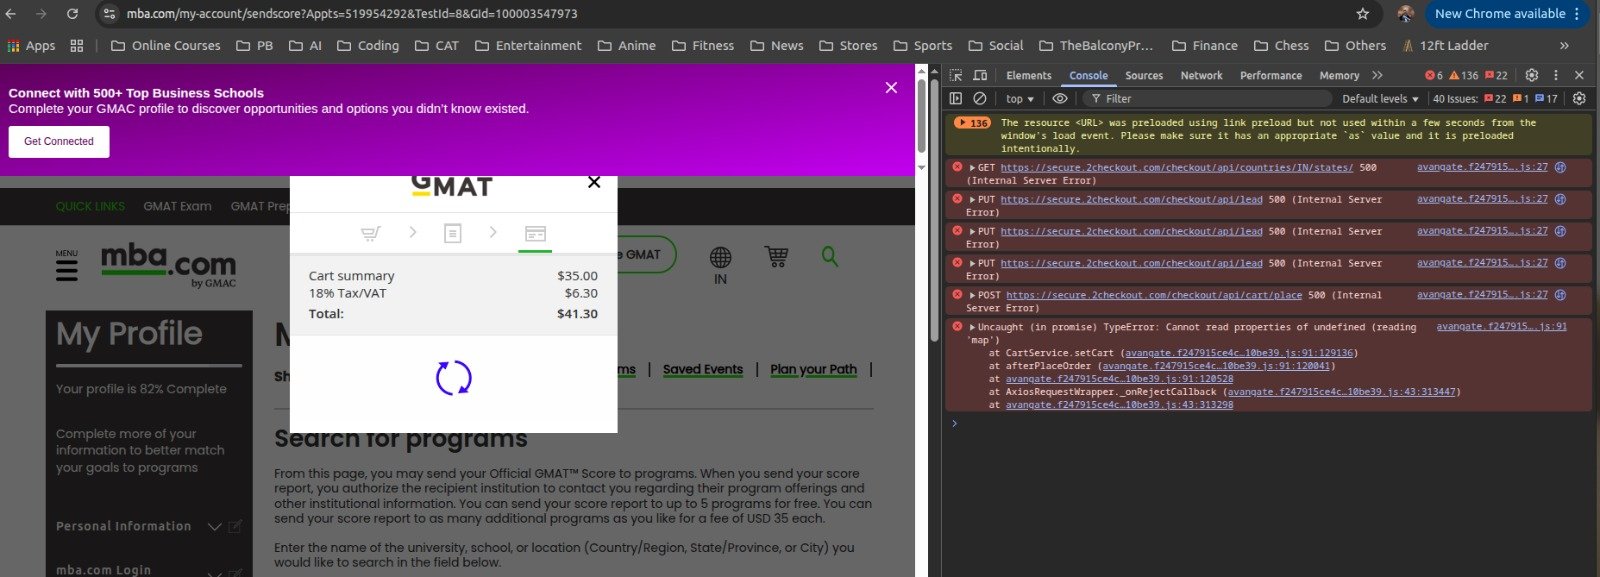The image size is (1600, 577).
Task: Open the Saved Events link
Action: click(703, 369)
